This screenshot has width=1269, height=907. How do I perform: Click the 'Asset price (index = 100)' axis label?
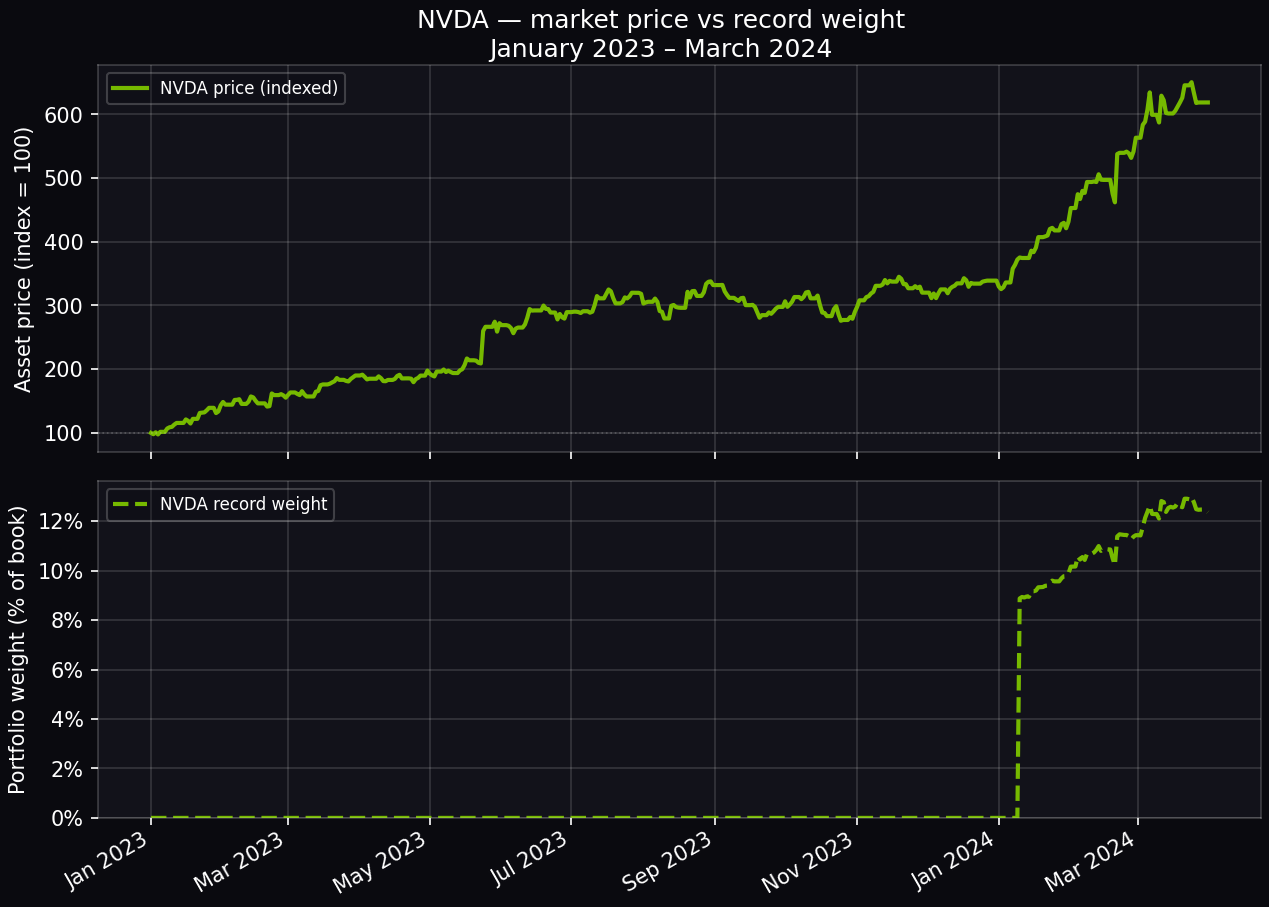click(x=24, y=259)
